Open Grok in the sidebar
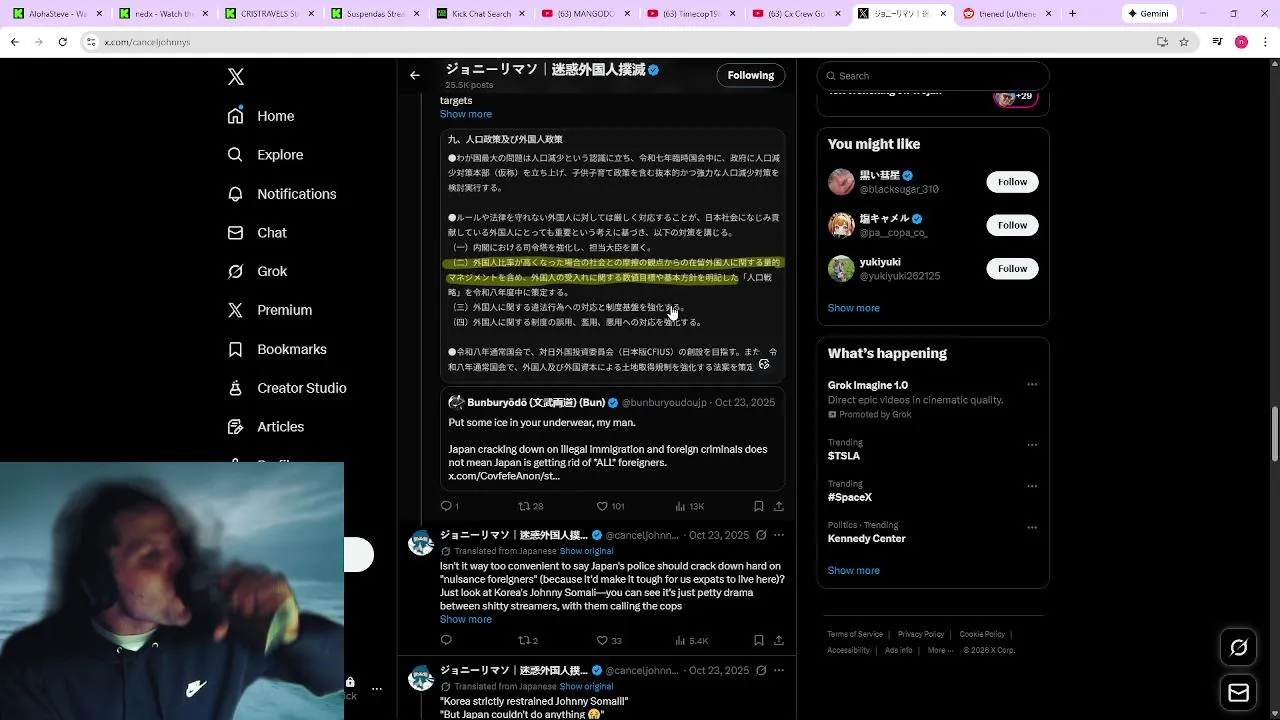Image resolution: width=1280 pixels, height=720 pixels. click(257, 271)
